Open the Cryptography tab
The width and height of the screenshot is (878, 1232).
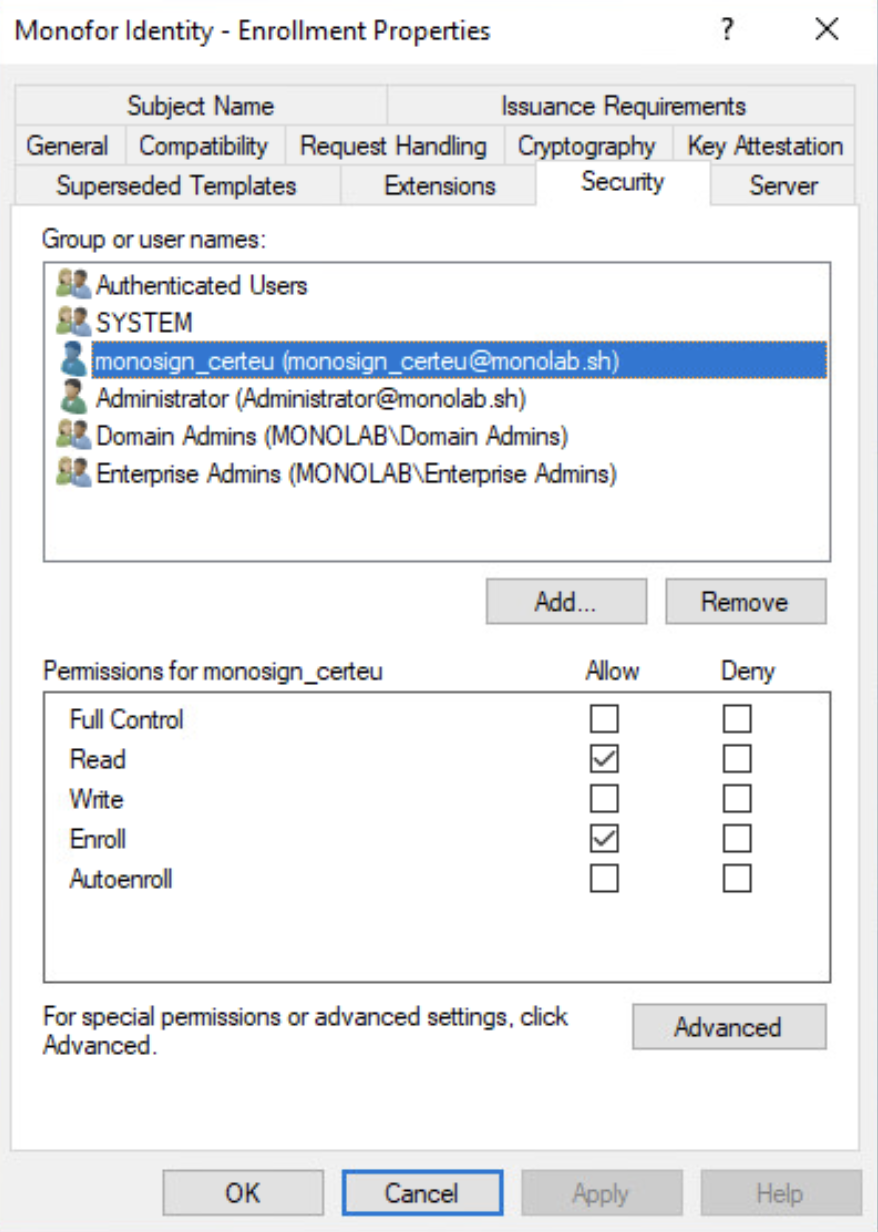pos(586,146)
